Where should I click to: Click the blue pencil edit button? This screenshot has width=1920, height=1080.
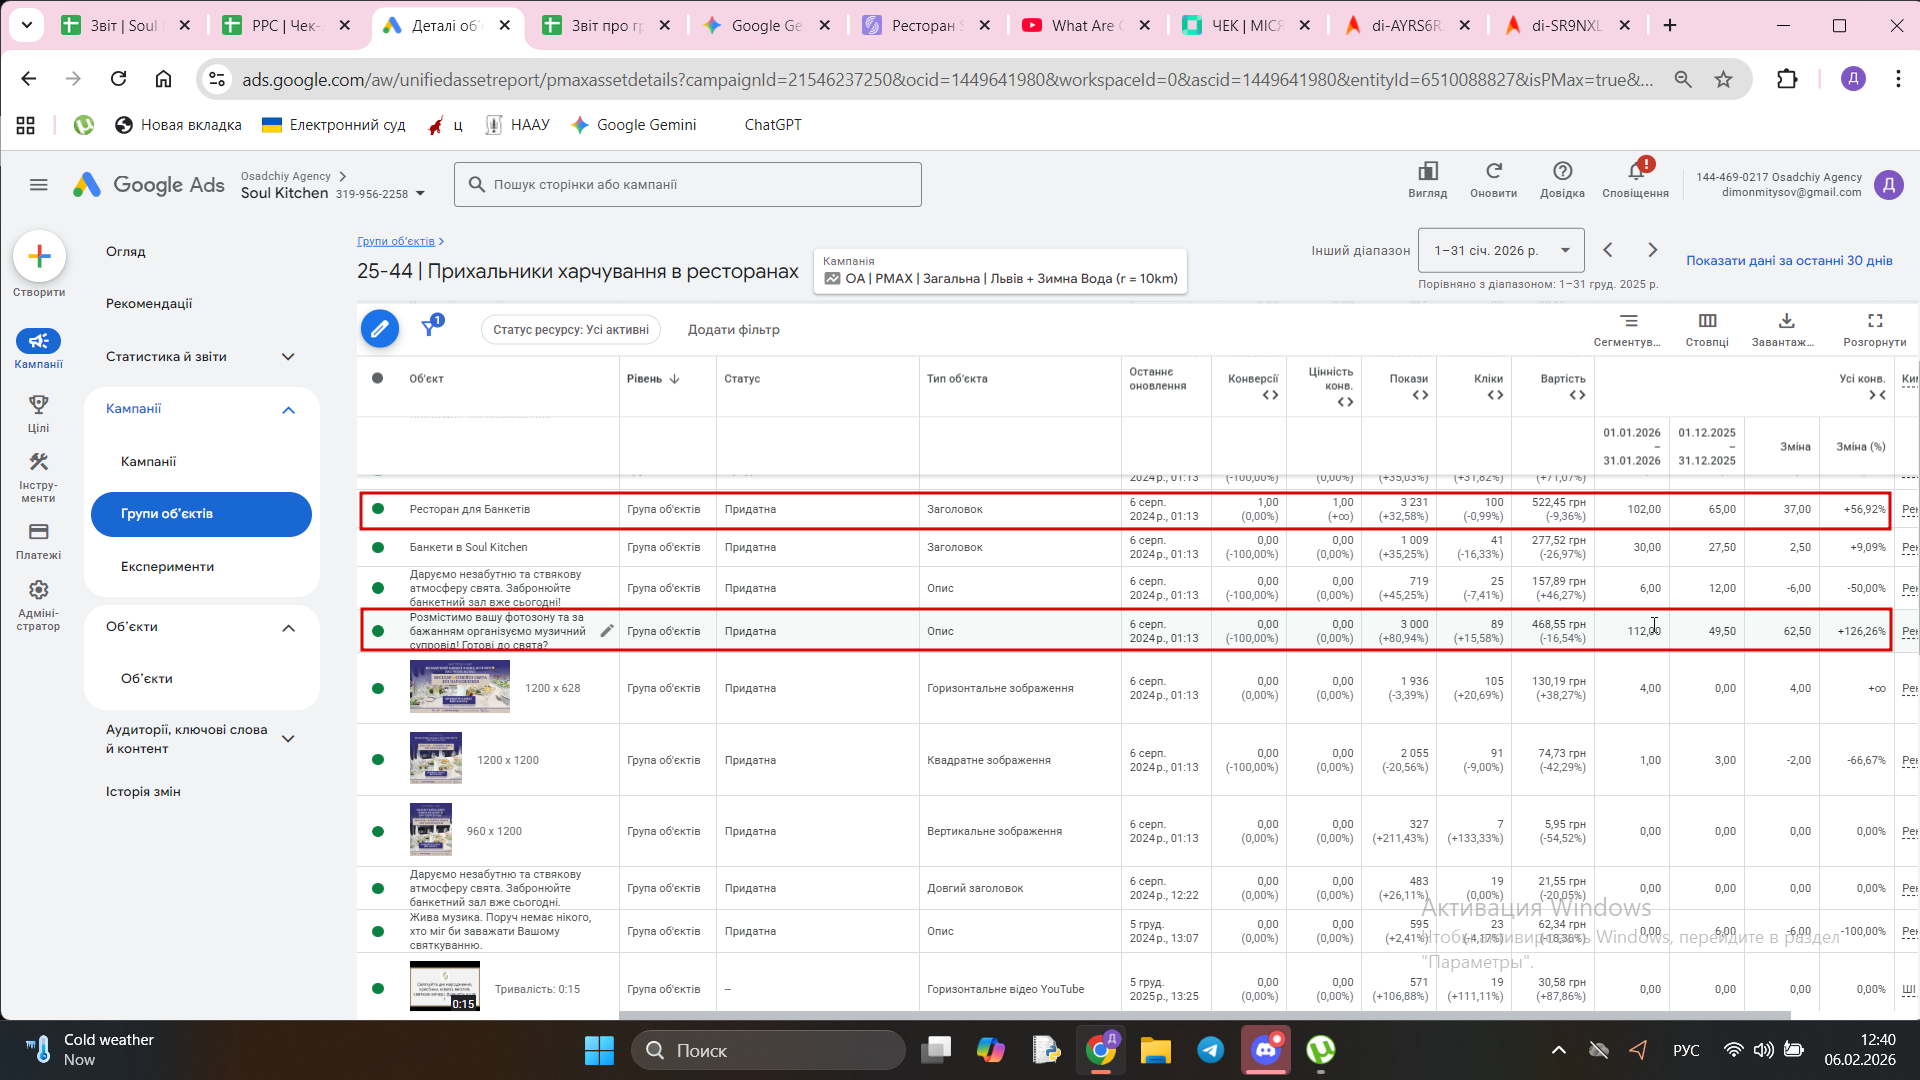coord(379,328)
